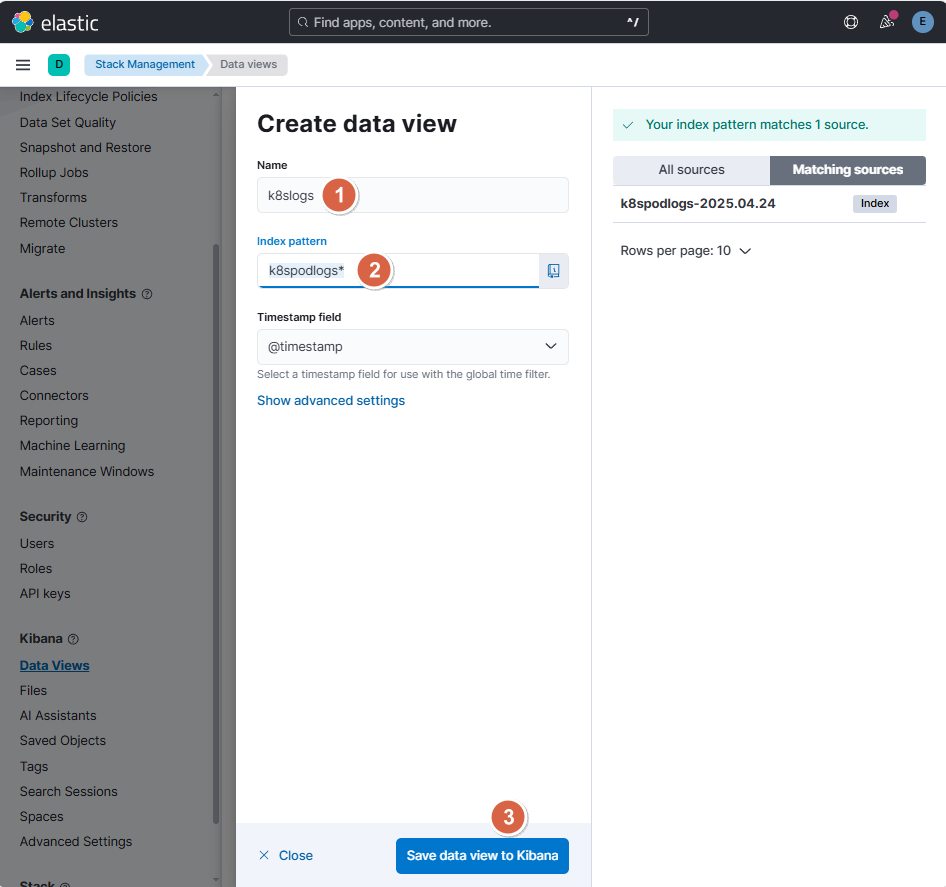The width and height of the screenshot is (946, 887).
Task: Click the Close button
Action: (x=286, y=856)
